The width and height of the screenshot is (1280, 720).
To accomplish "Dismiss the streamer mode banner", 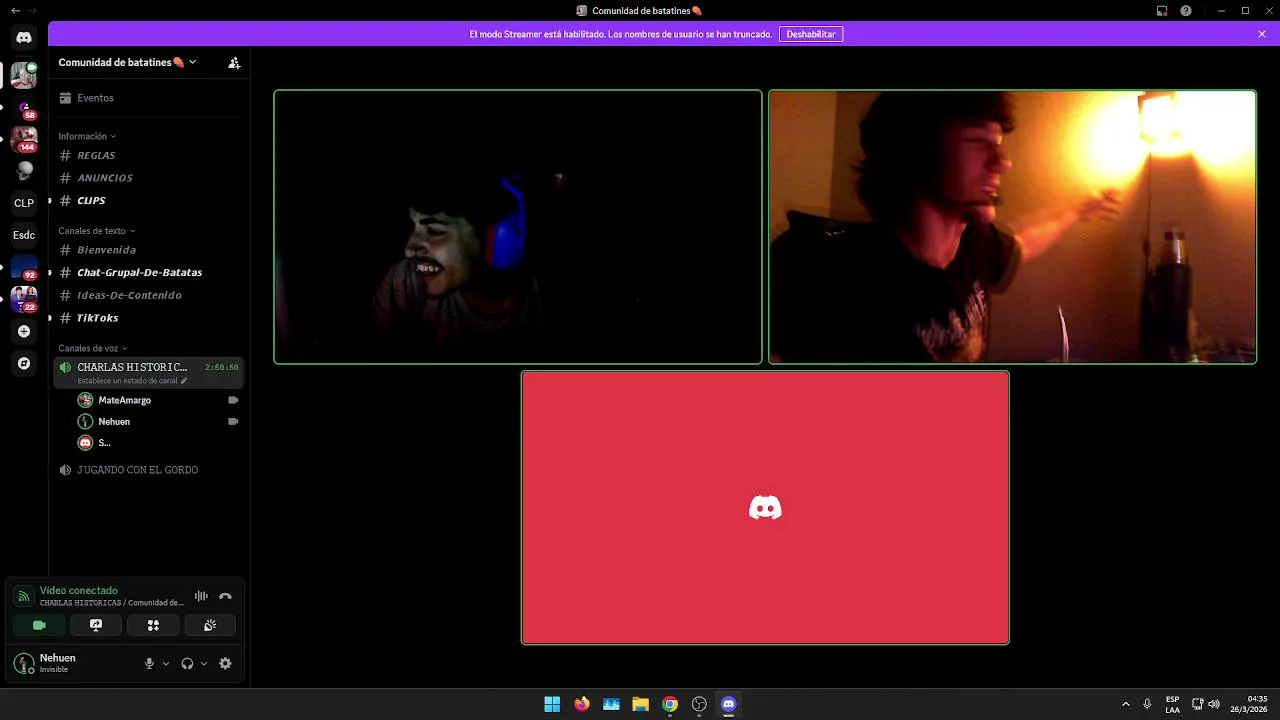I will click(x=1262, y=34).
